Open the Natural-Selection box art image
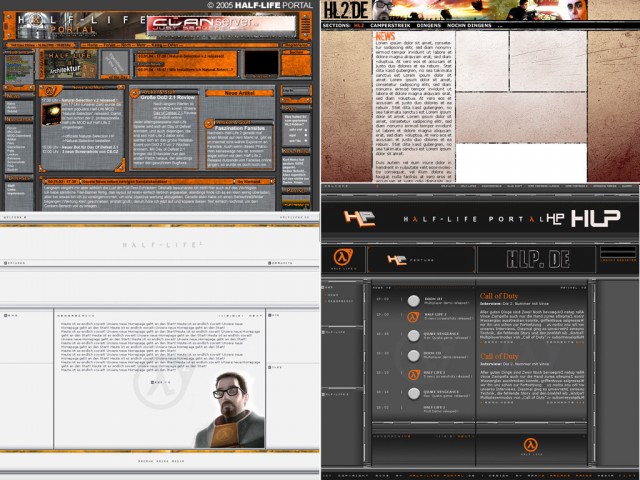Viewport: 640px width, 480px height. click(50, 114)
